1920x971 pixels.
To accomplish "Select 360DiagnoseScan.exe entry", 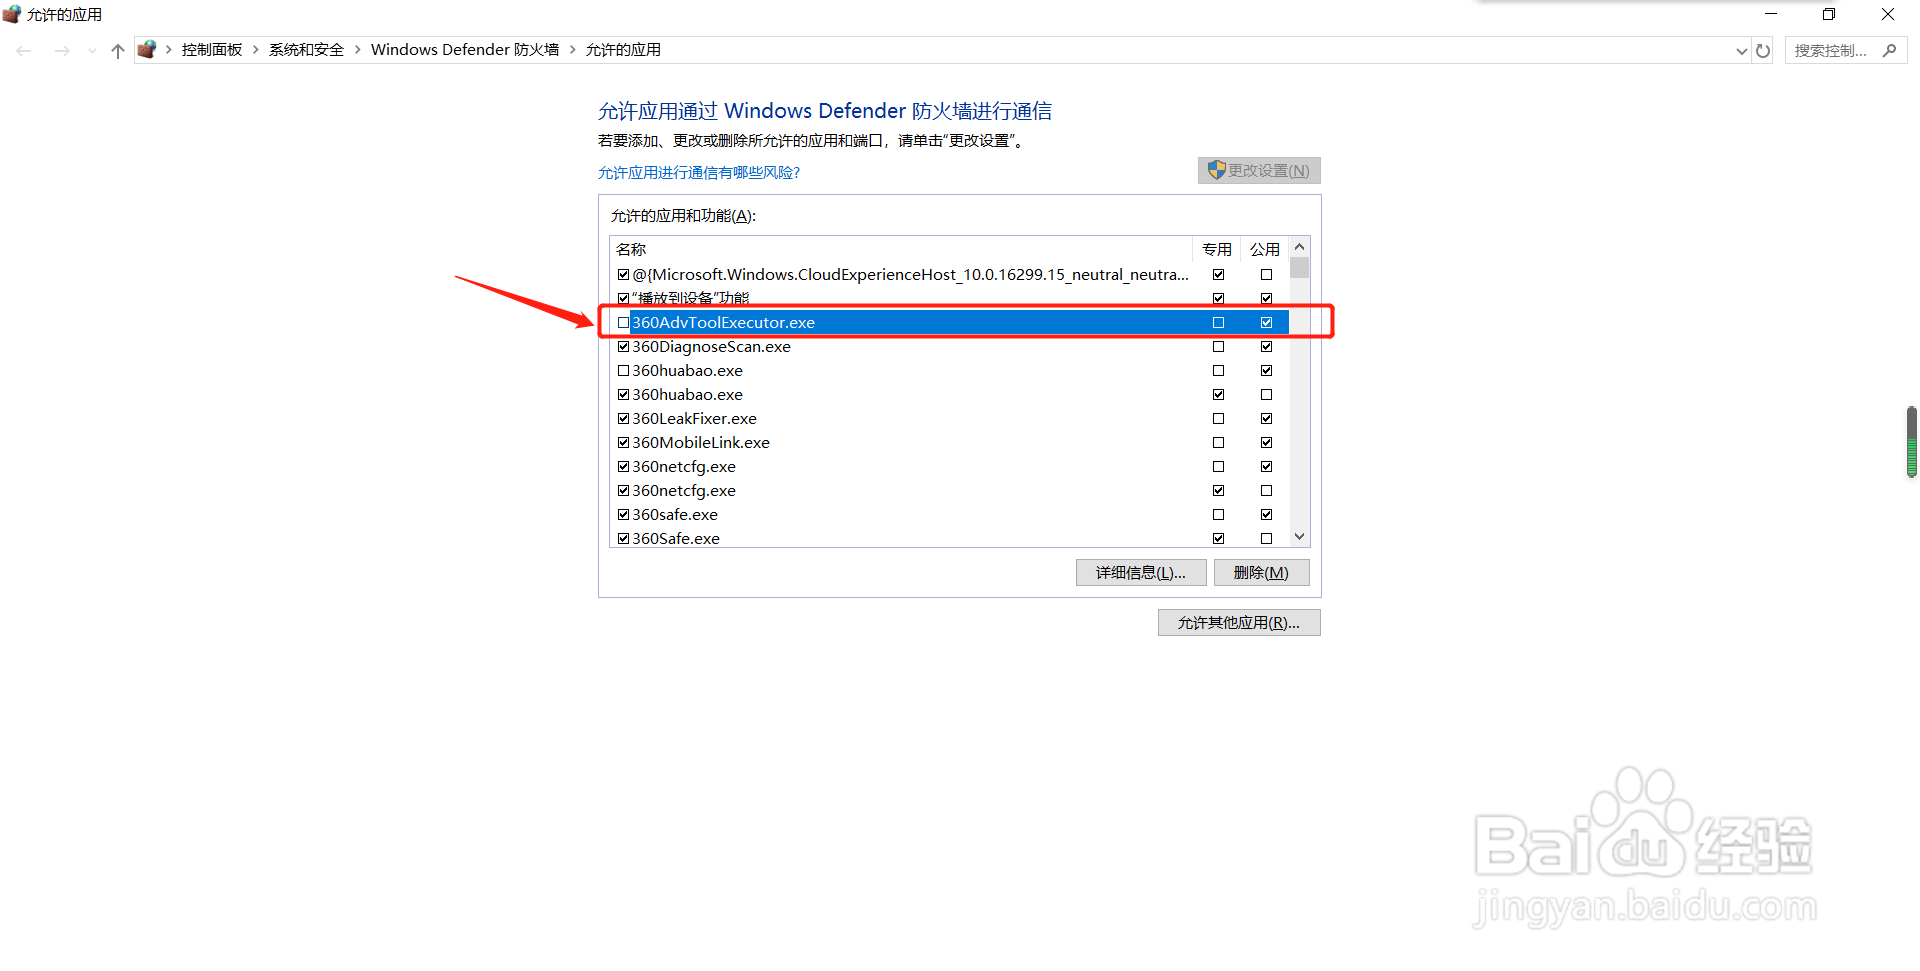I will click(x=711, y=347).
